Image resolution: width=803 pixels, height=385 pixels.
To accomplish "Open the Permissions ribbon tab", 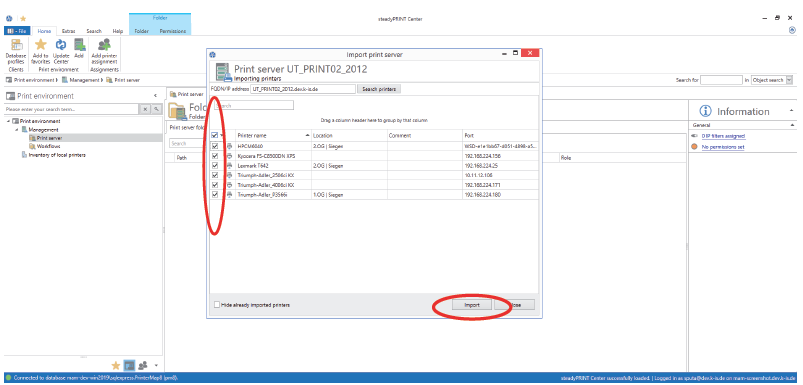I will 173,31.
